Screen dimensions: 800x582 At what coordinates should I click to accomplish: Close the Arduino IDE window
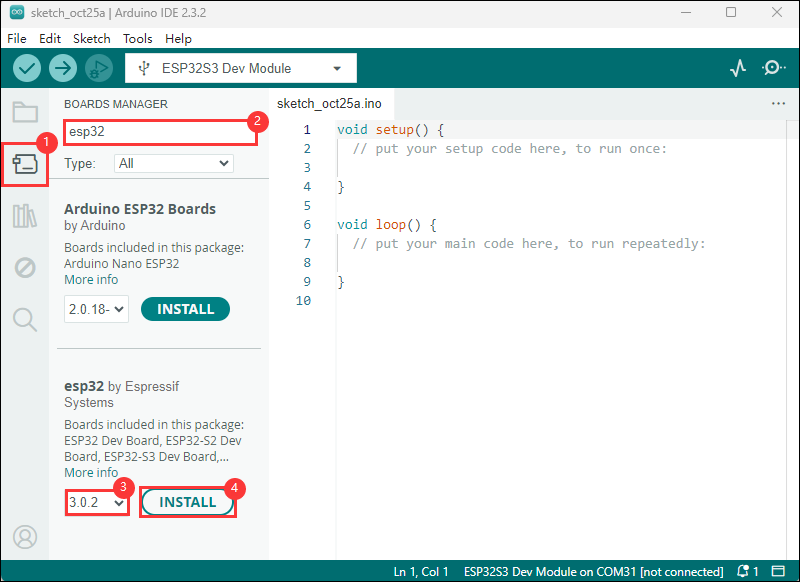(x=777, y=12)
